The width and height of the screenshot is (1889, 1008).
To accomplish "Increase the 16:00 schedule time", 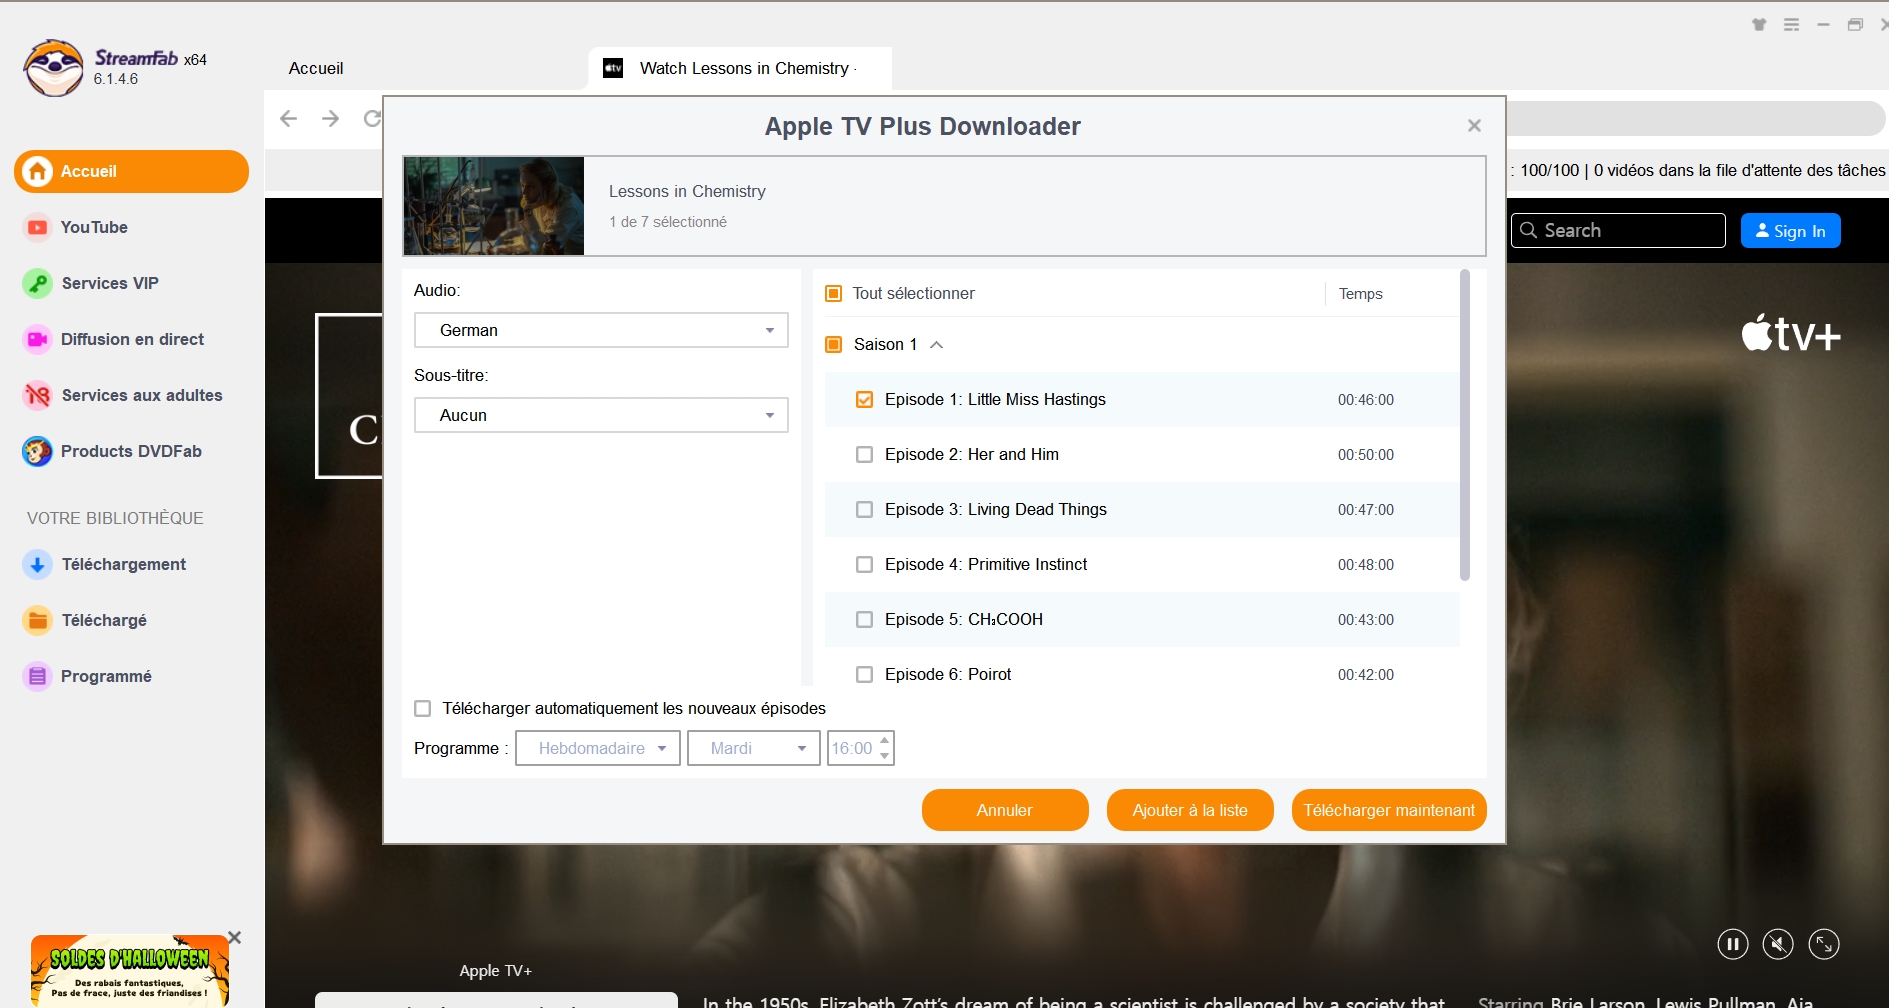I will pyautogui.click(x=885, y=741).
